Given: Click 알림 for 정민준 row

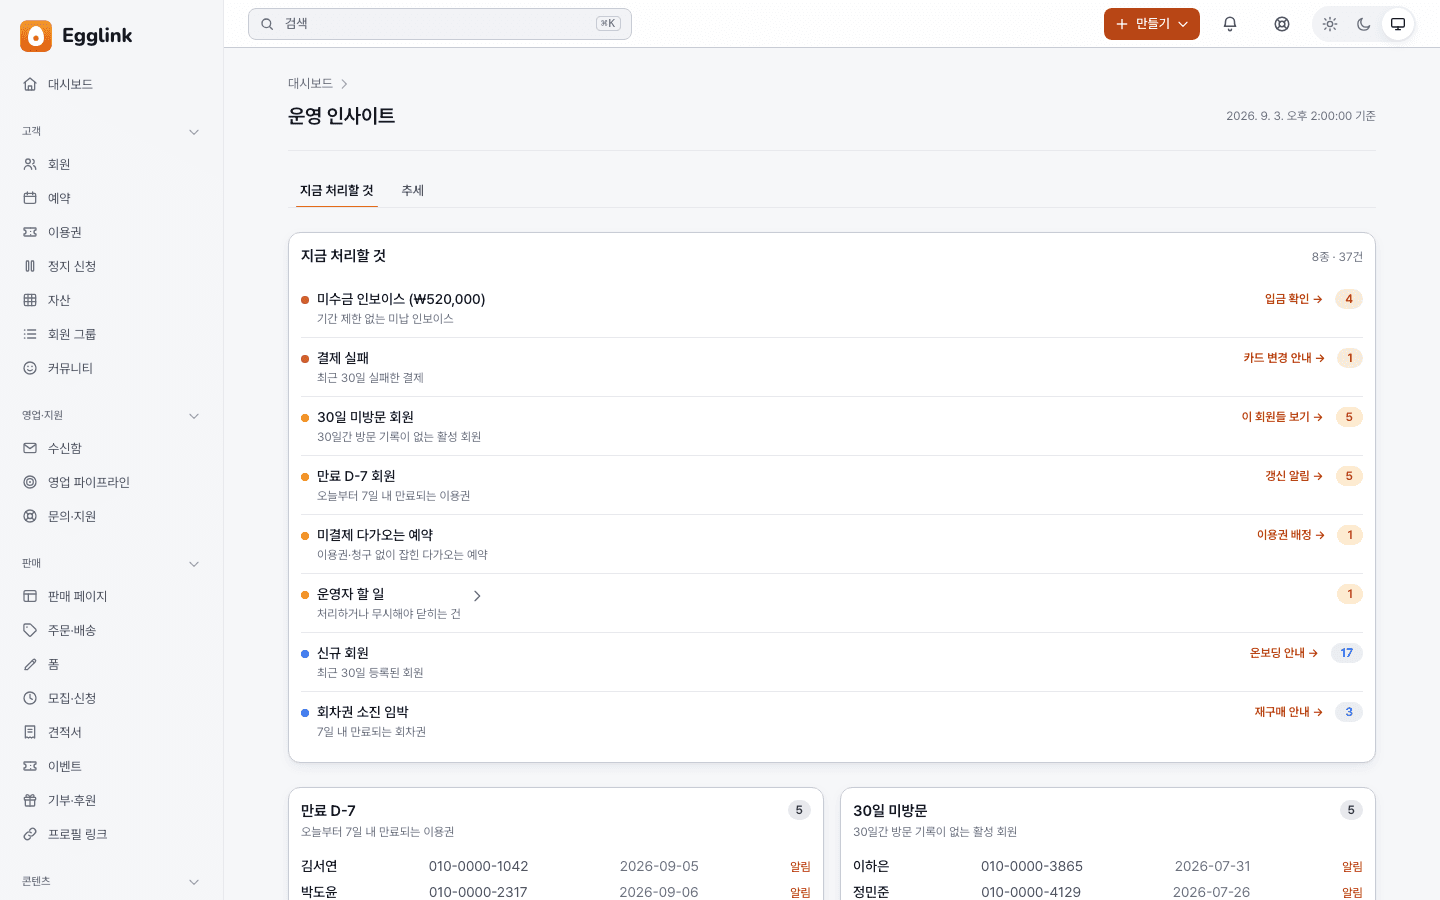Looking at the screenshot, I should coord(1352,892).
